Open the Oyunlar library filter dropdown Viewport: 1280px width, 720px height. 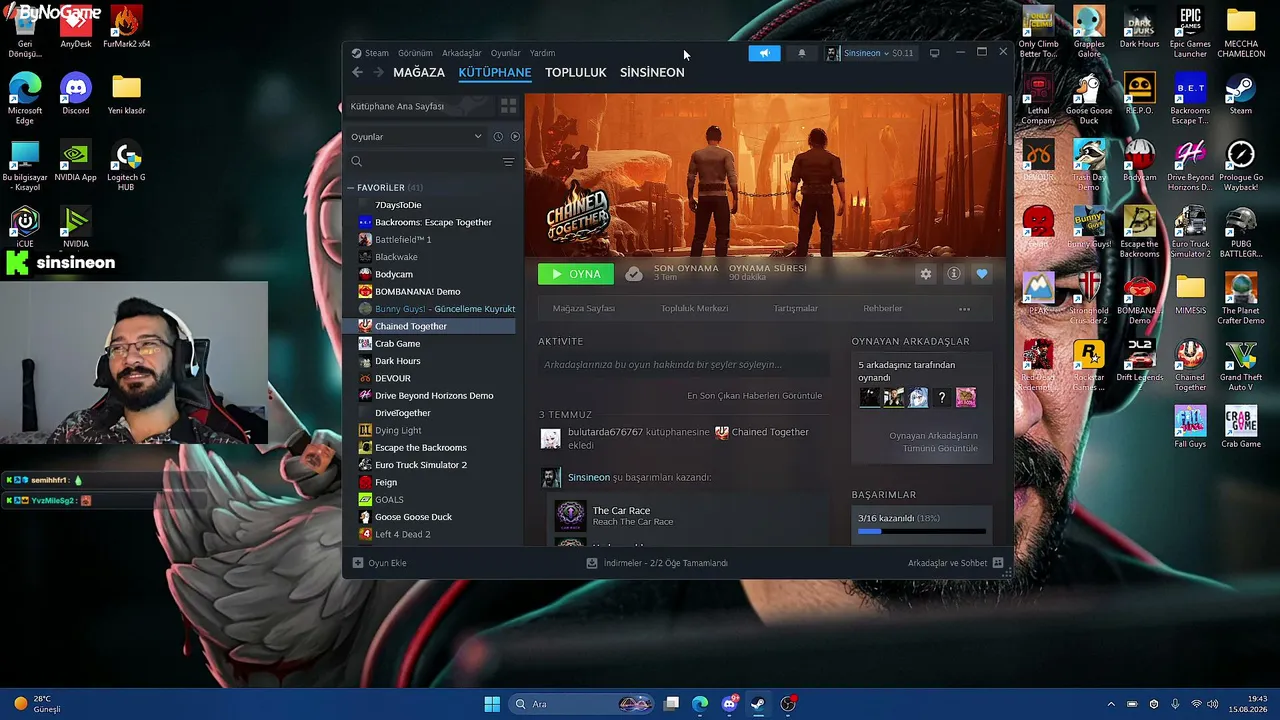pyautogui.click(x=417, y=136)
